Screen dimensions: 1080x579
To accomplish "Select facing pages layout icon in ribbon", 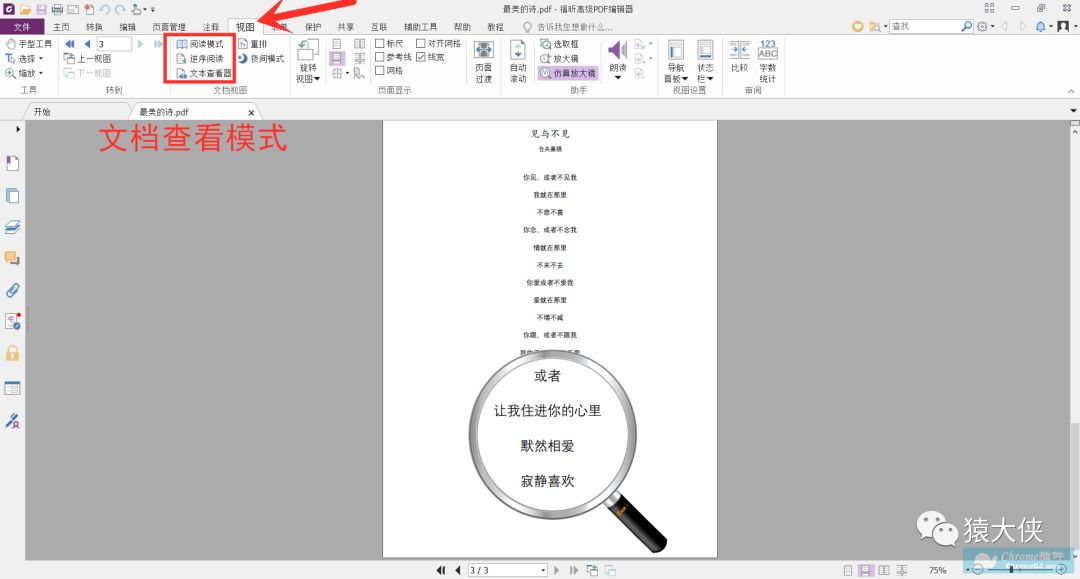I will tap(360, 43).
